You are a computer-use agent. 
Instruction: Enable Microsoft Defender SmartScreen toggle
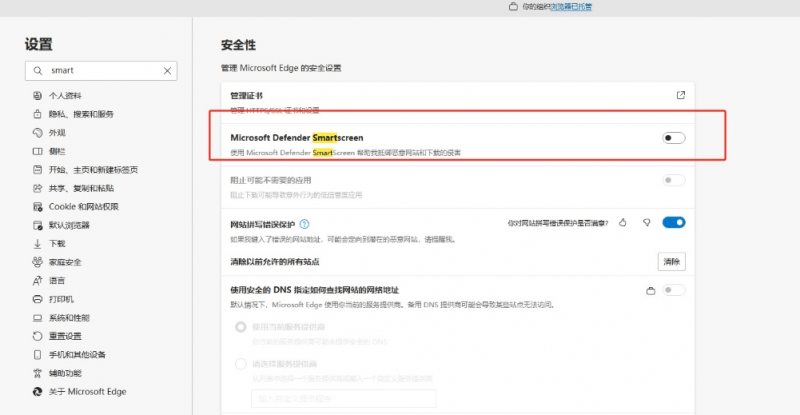pos(674,138)
